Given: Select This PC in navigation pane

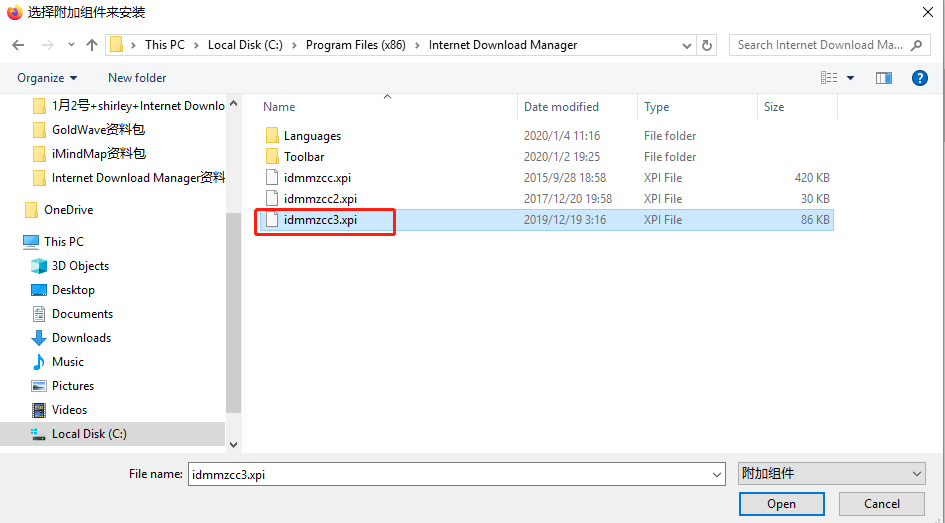Looking at the screenshot, I should coord(54,242).
